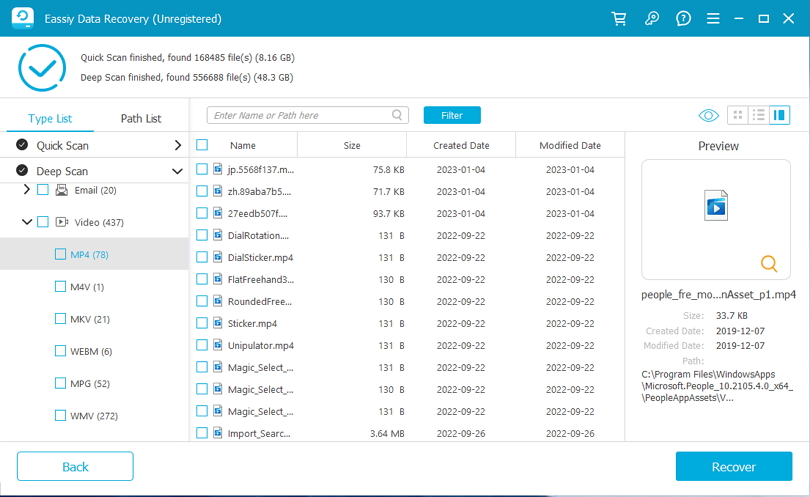The width and height of the screenshot is (810, 497).
Task: Sort by the Modified Date column header
Action: point(570,145)
